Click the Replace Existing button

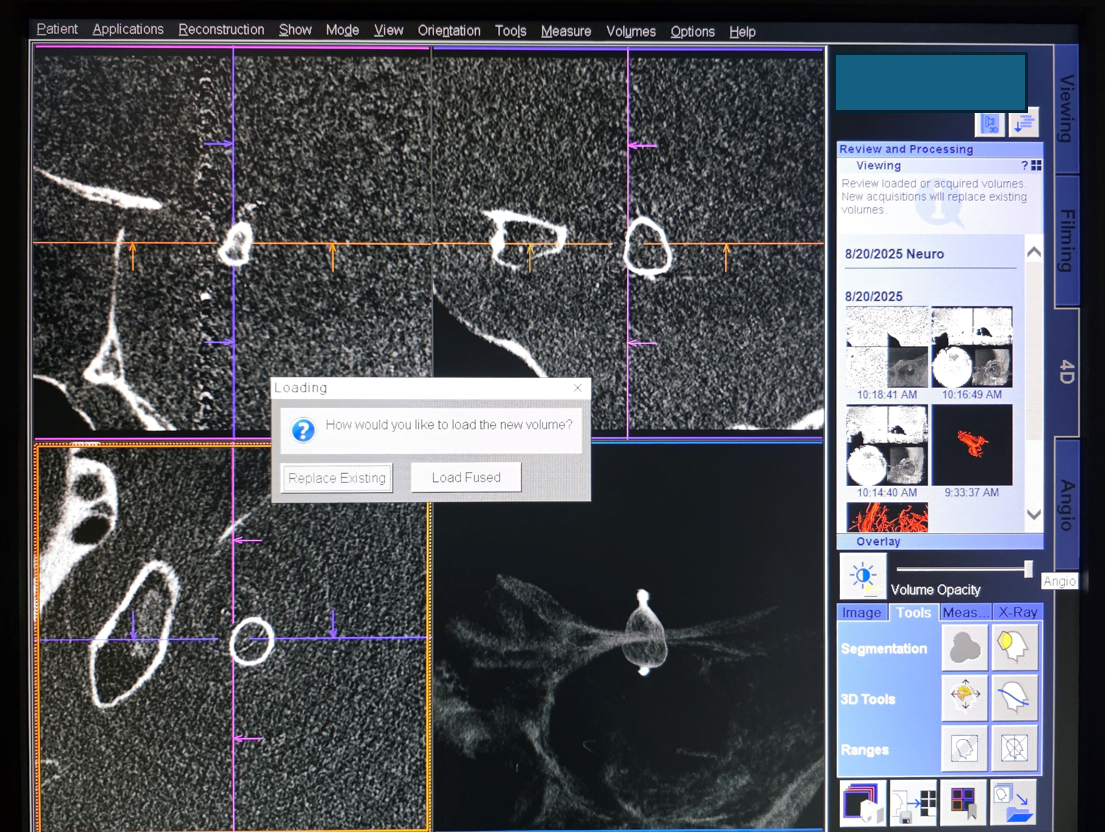coord(337,478)
